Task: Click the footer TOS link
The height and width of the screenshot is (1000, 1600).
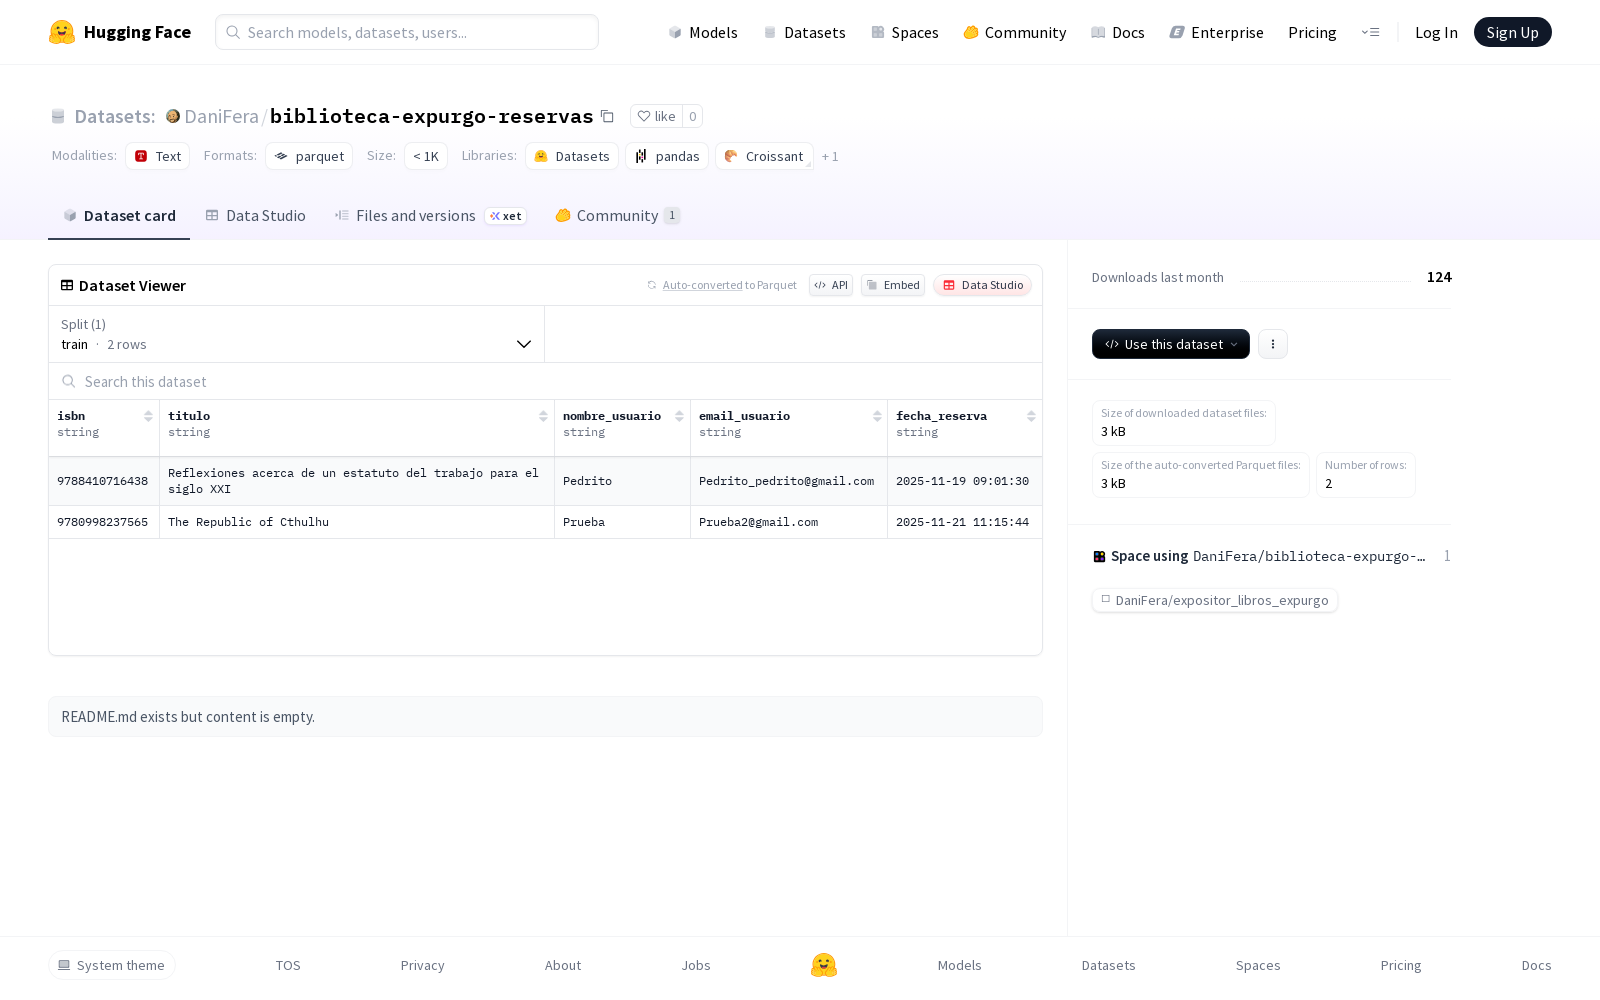Action: tap(288, 965)
